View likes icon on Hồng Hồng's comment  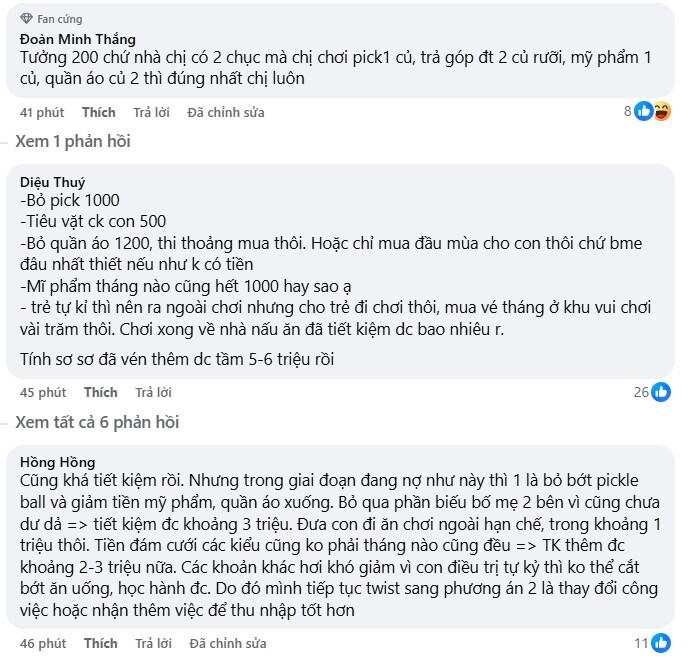click(x=661, y=643)
